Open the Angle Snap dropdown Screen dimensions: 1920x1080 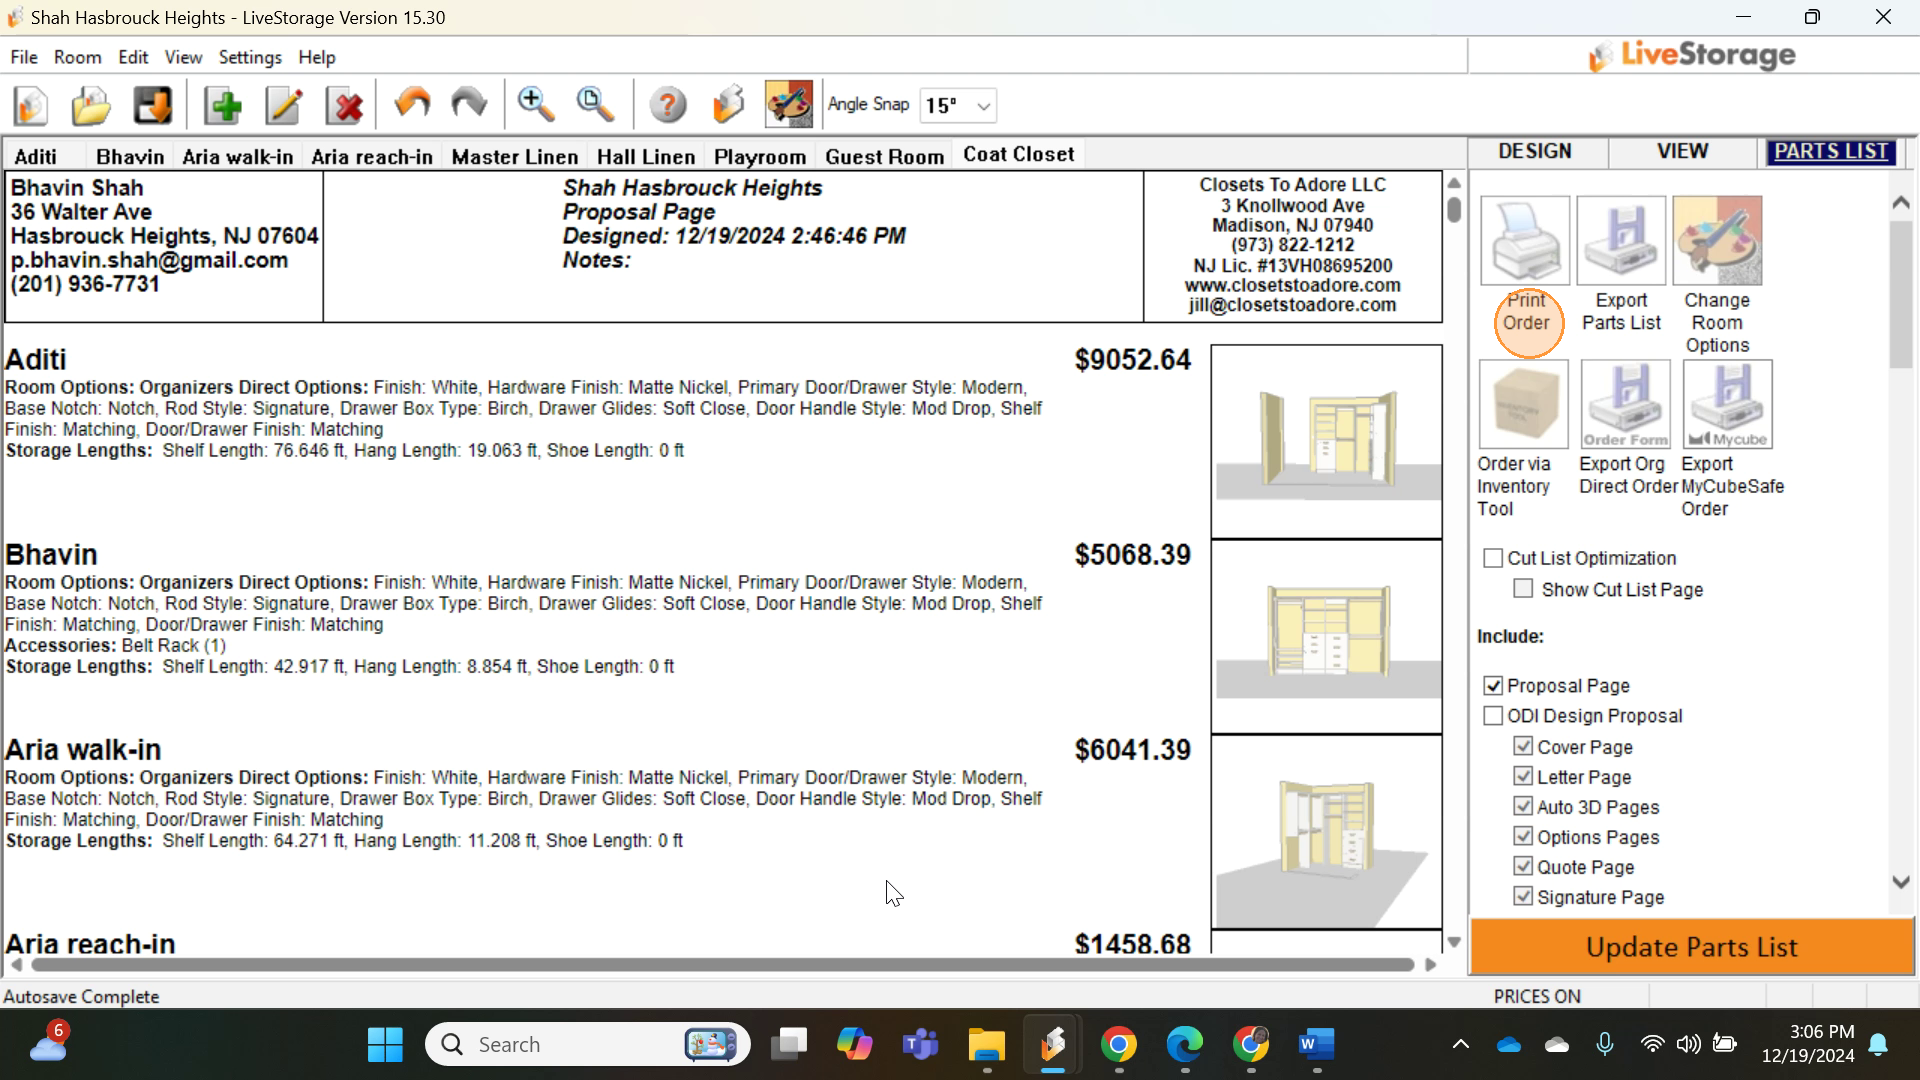[x=983, y=106]
